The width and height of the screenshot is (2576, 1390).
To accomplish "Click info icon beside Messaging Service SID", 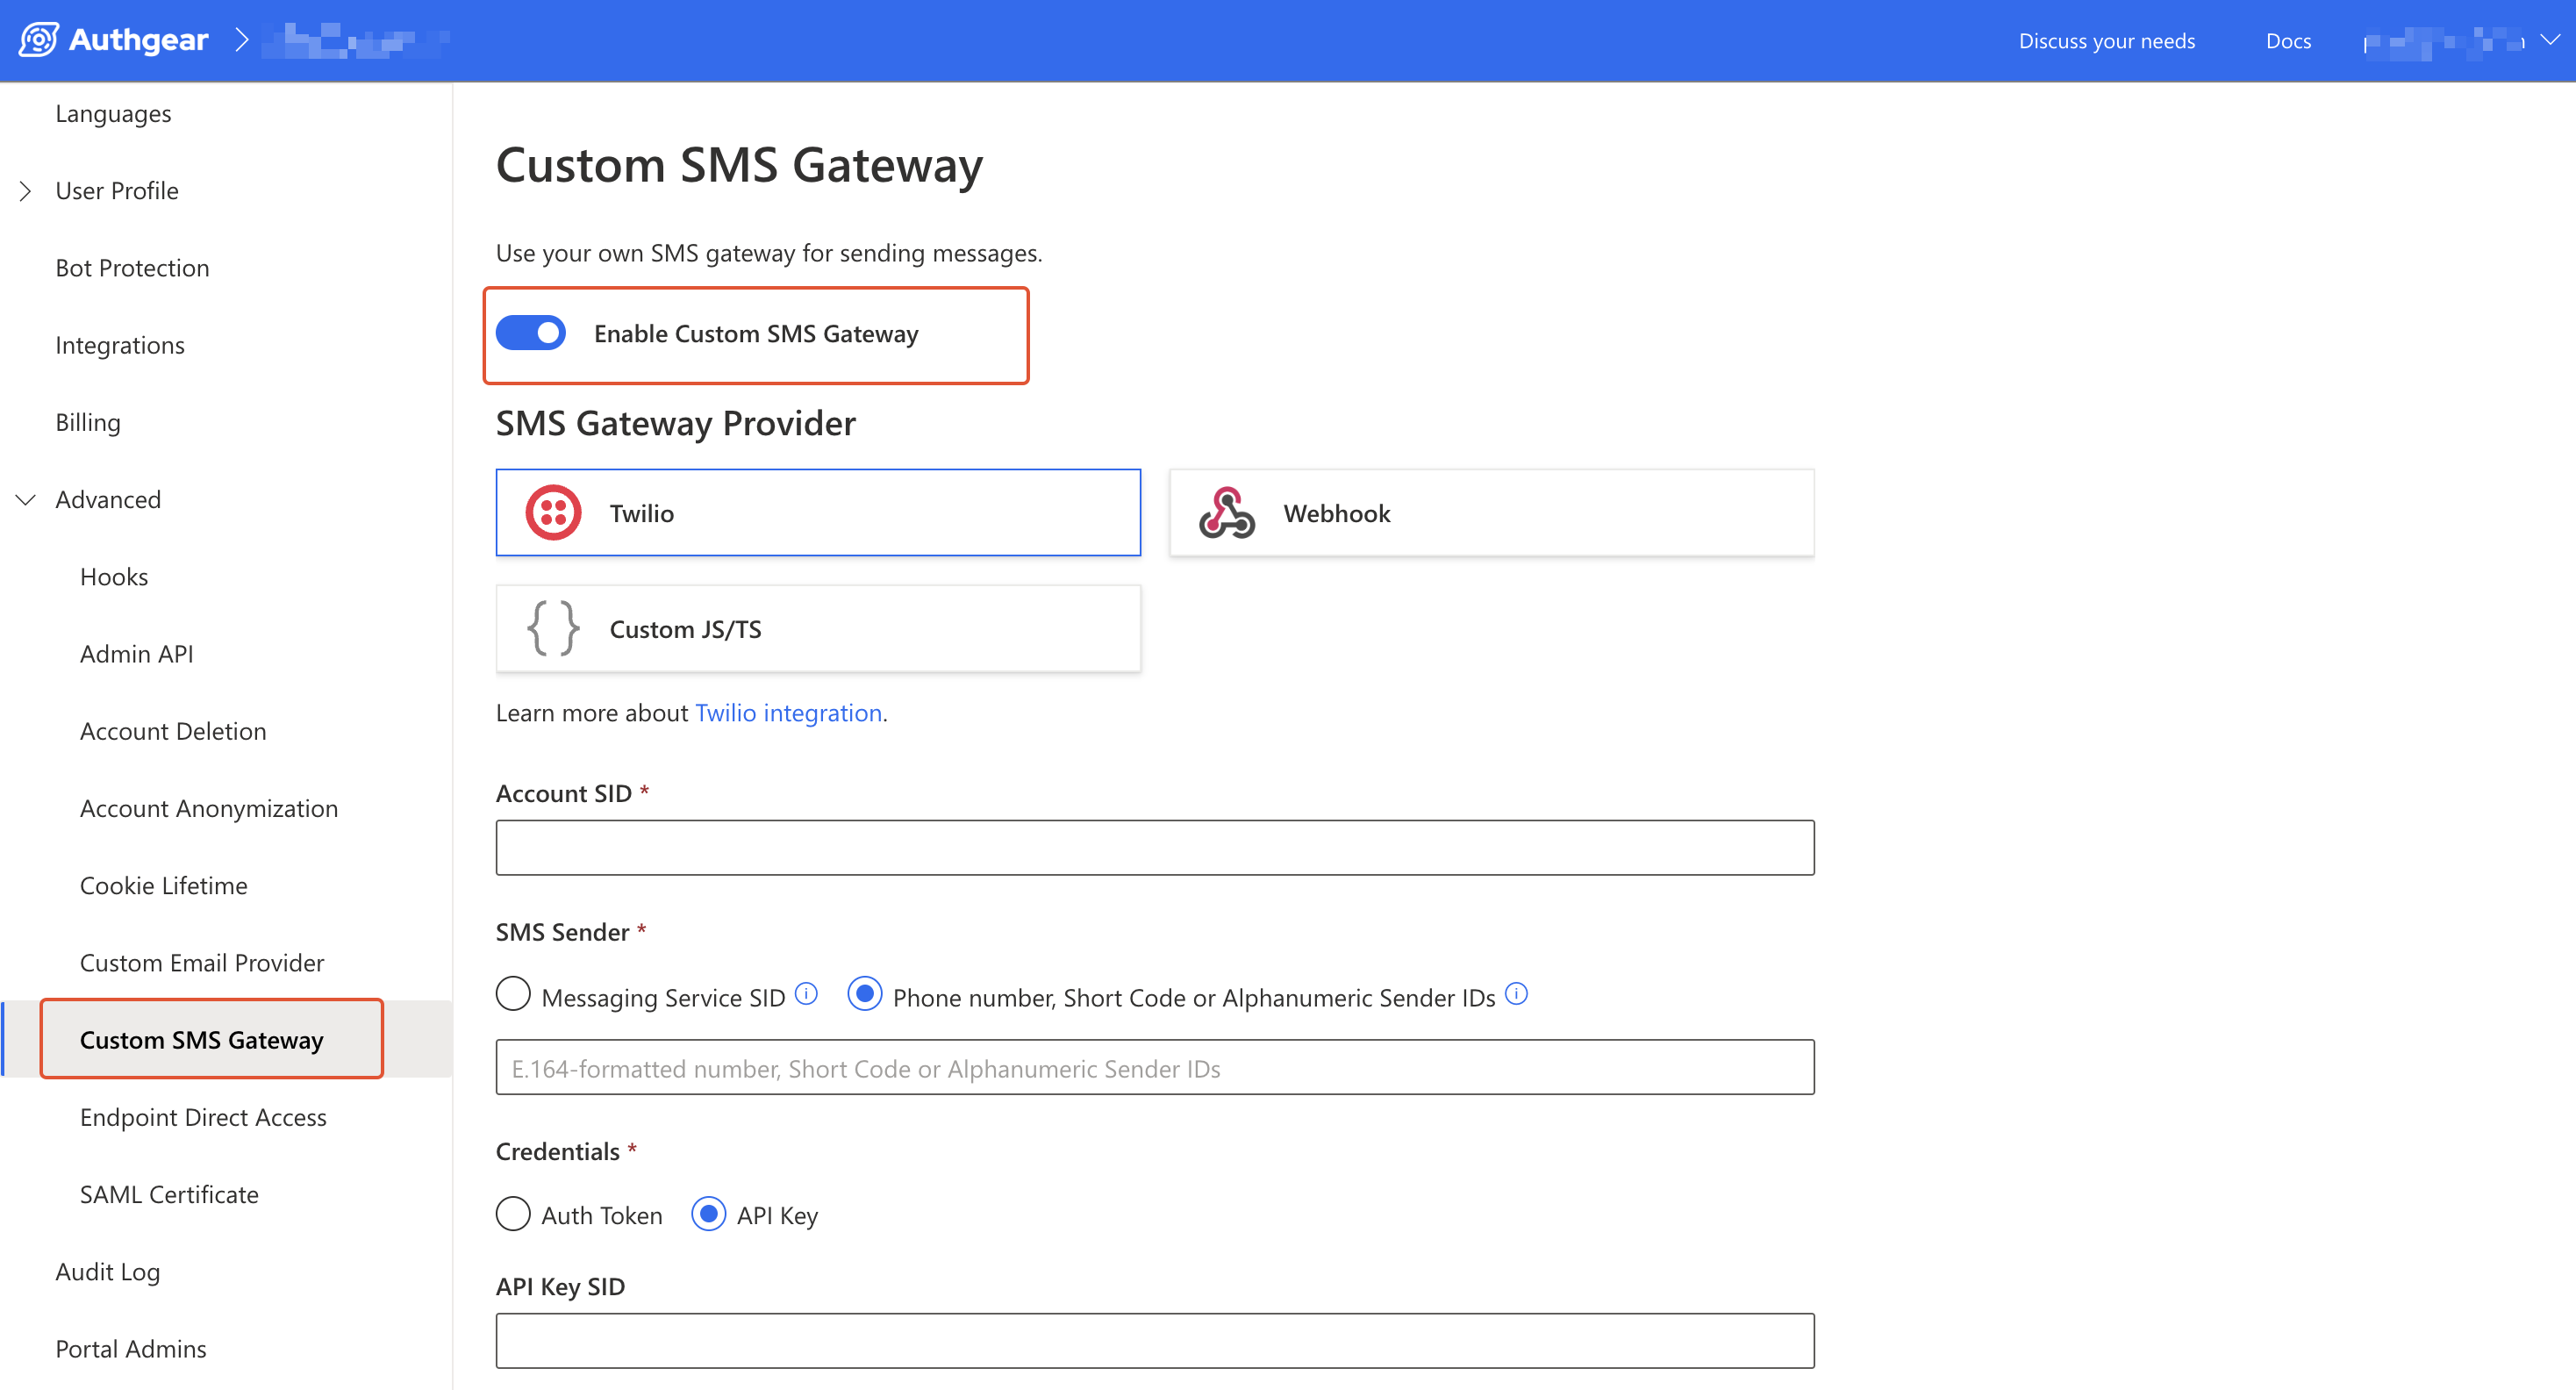I will click(x=806, y=994).
